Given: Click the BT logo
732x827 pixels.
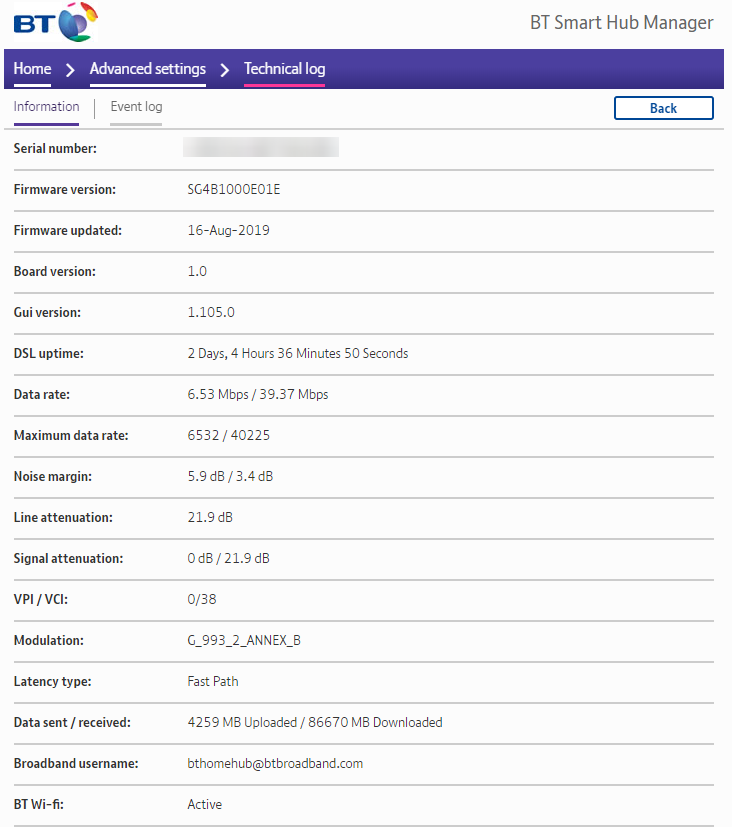Looking at the screenshot, I should click(55, 22).
